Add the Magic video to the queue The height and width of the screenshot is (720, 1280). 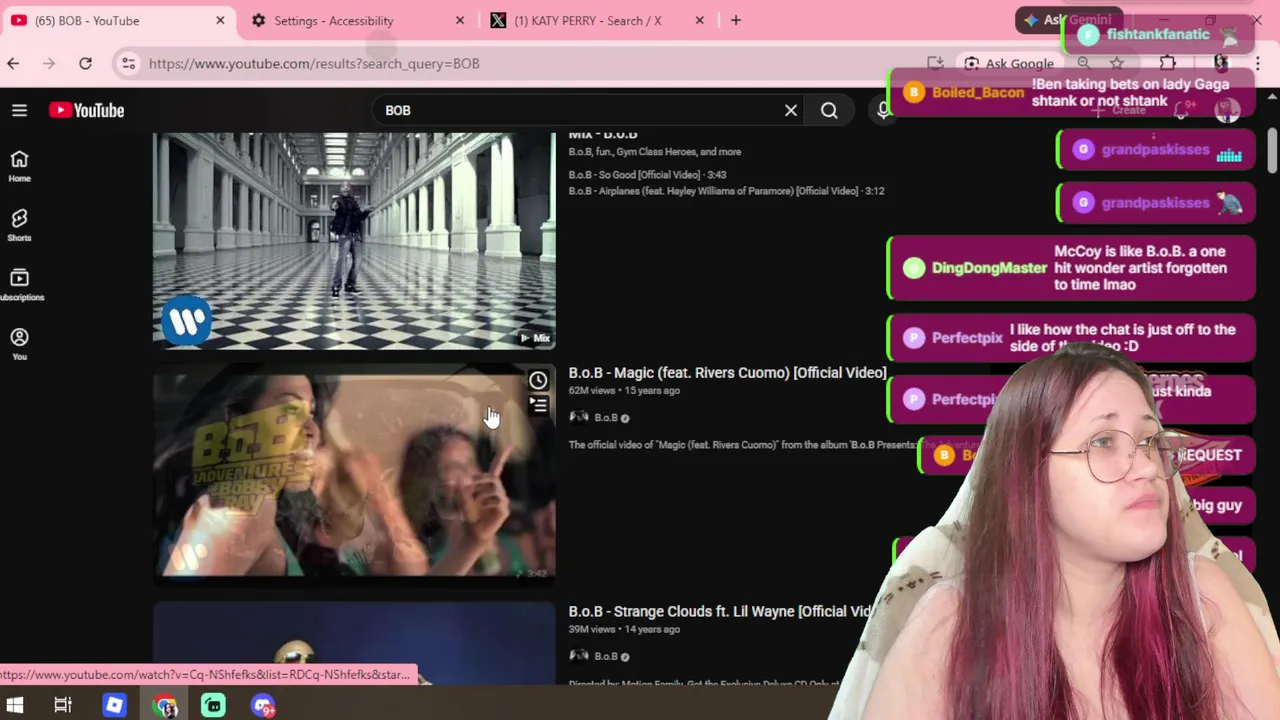538,405
